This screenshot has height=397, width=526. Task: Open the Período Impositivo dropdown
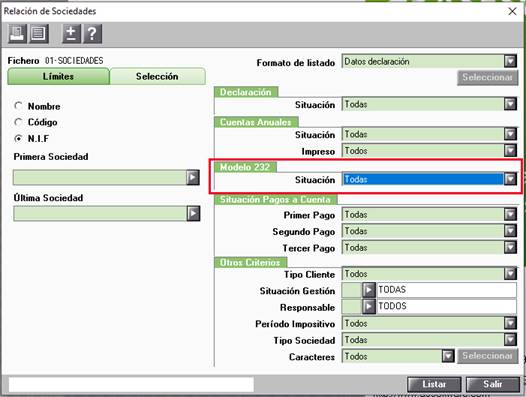510,323
